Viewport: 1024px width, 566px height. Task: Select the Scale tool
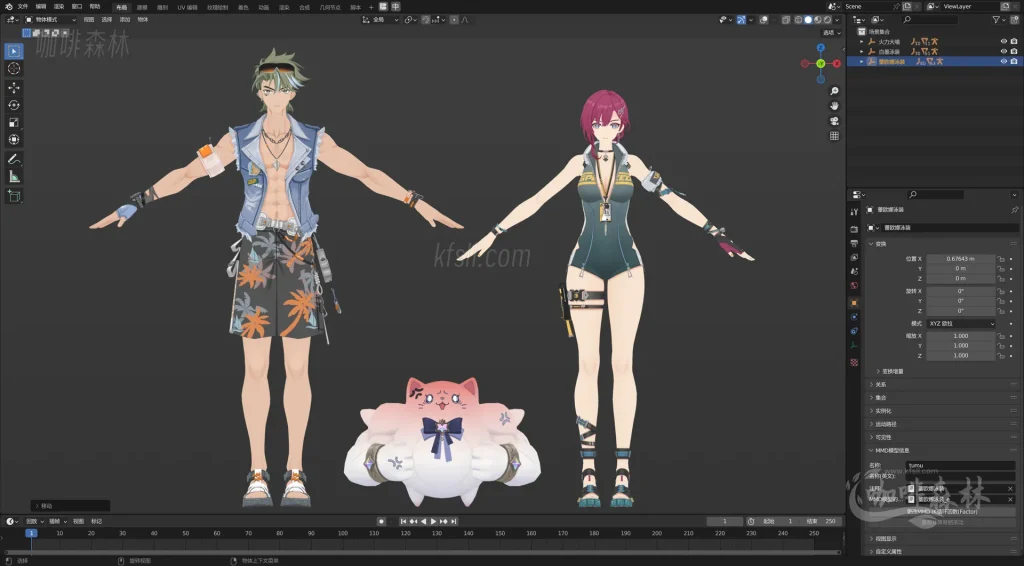(x=14, y=122)
